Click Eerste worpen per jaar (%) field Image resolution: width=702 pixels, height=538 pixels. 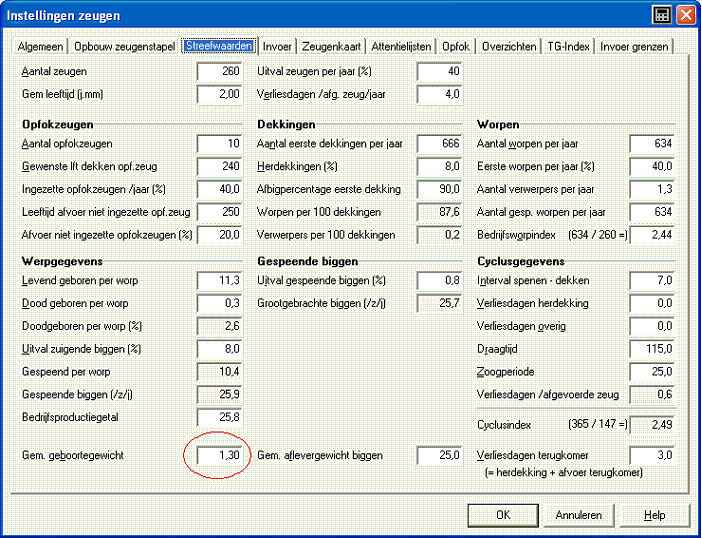652,167
